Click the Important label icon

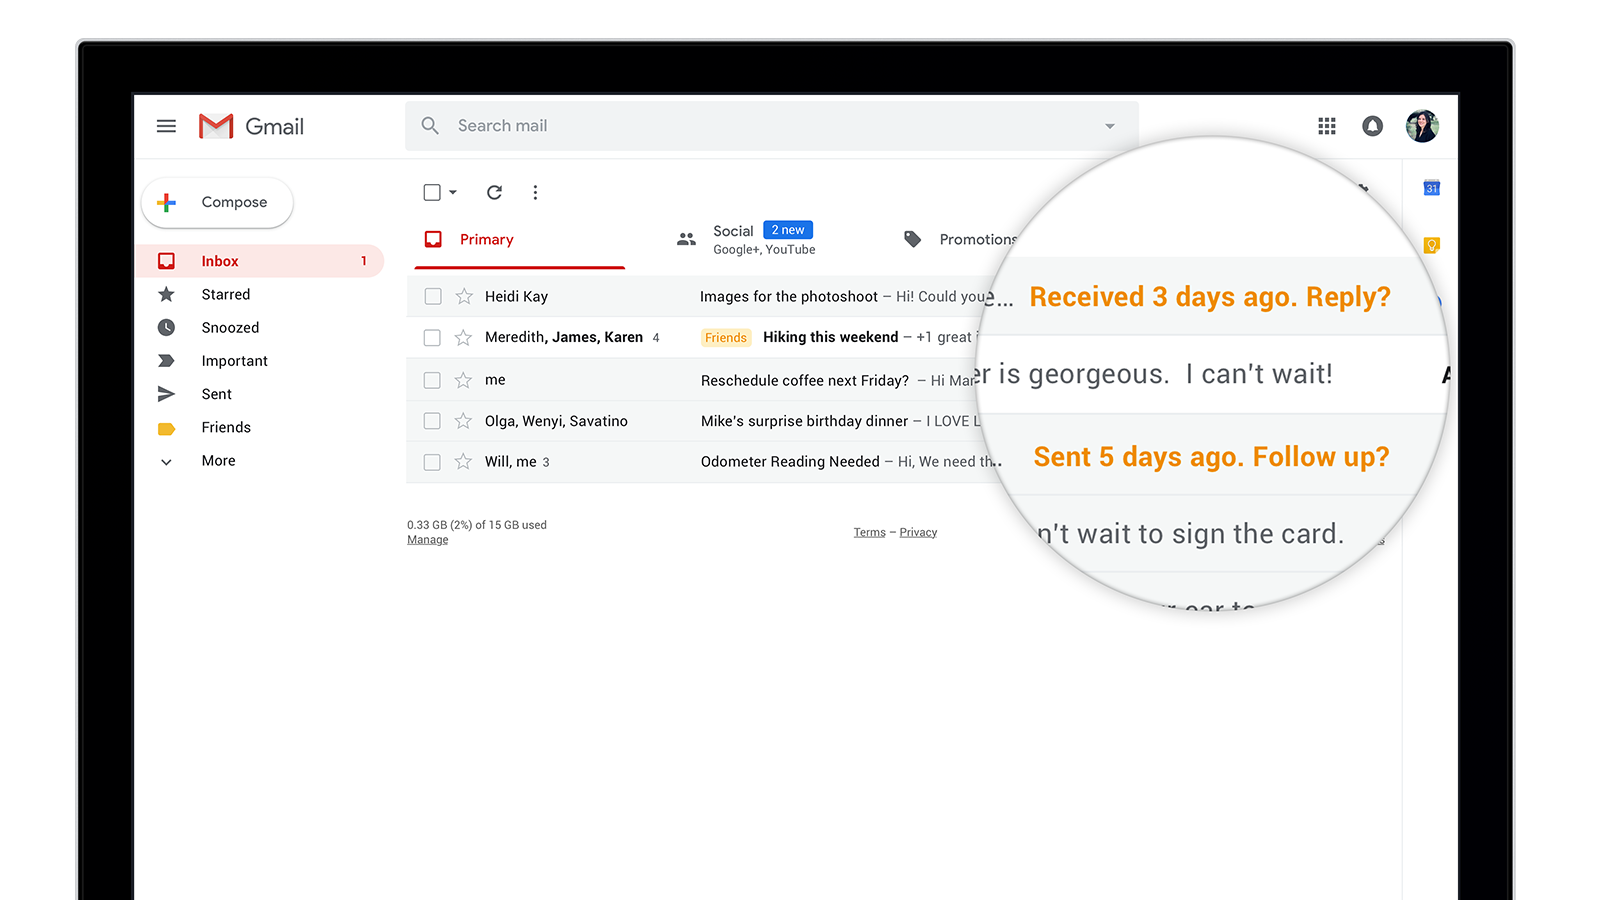click(166, 361)
